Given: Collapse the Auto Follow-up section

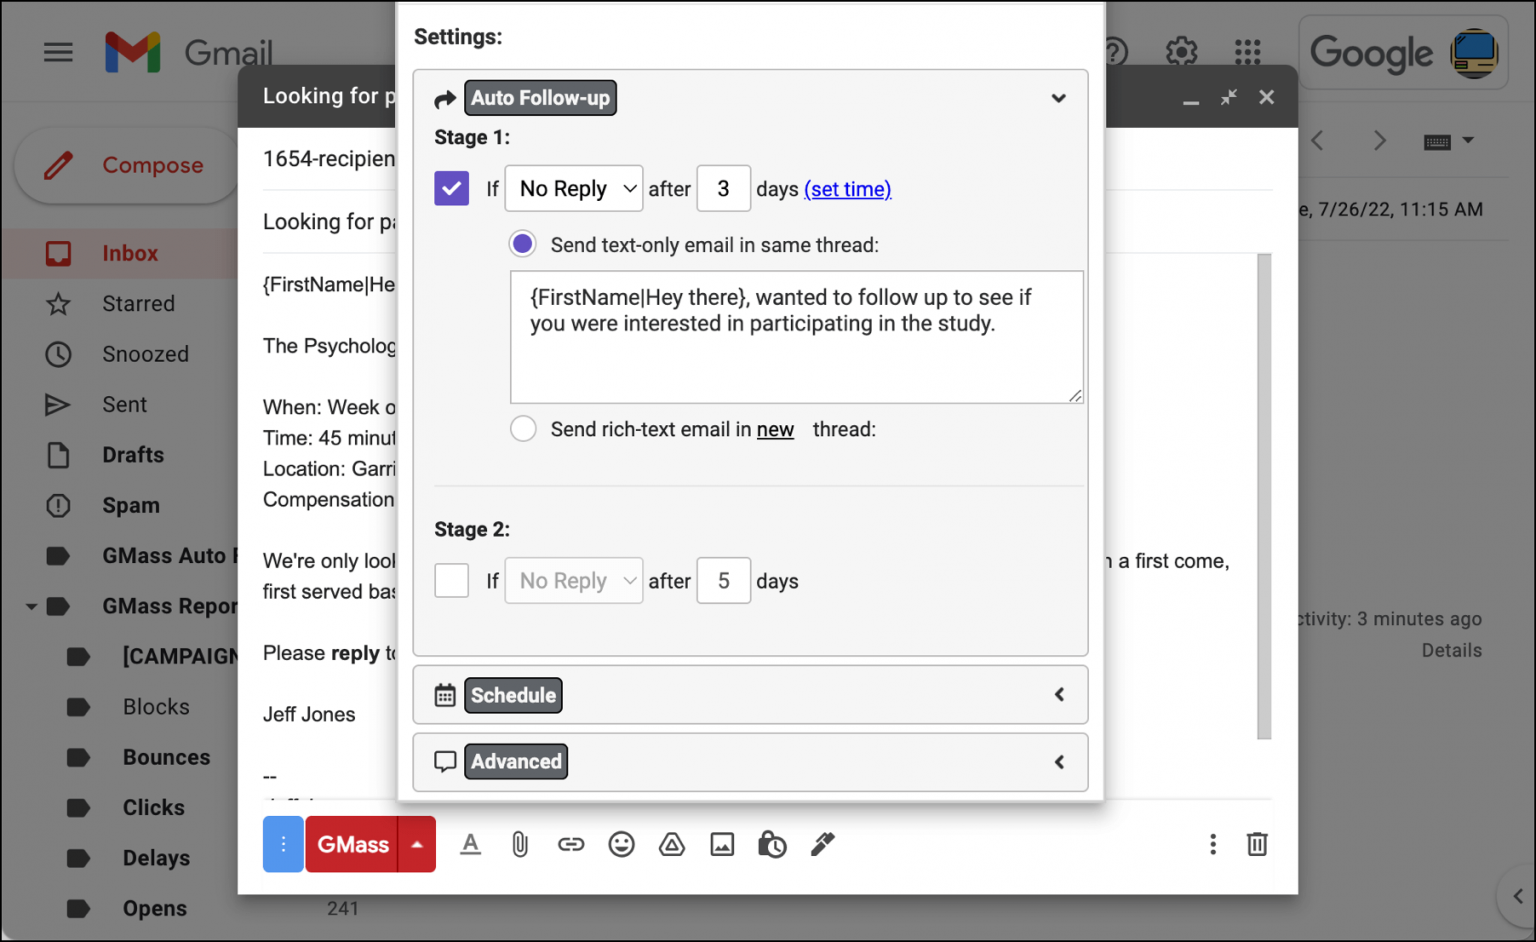Looking at the screenshot, I should point(1058,98).
